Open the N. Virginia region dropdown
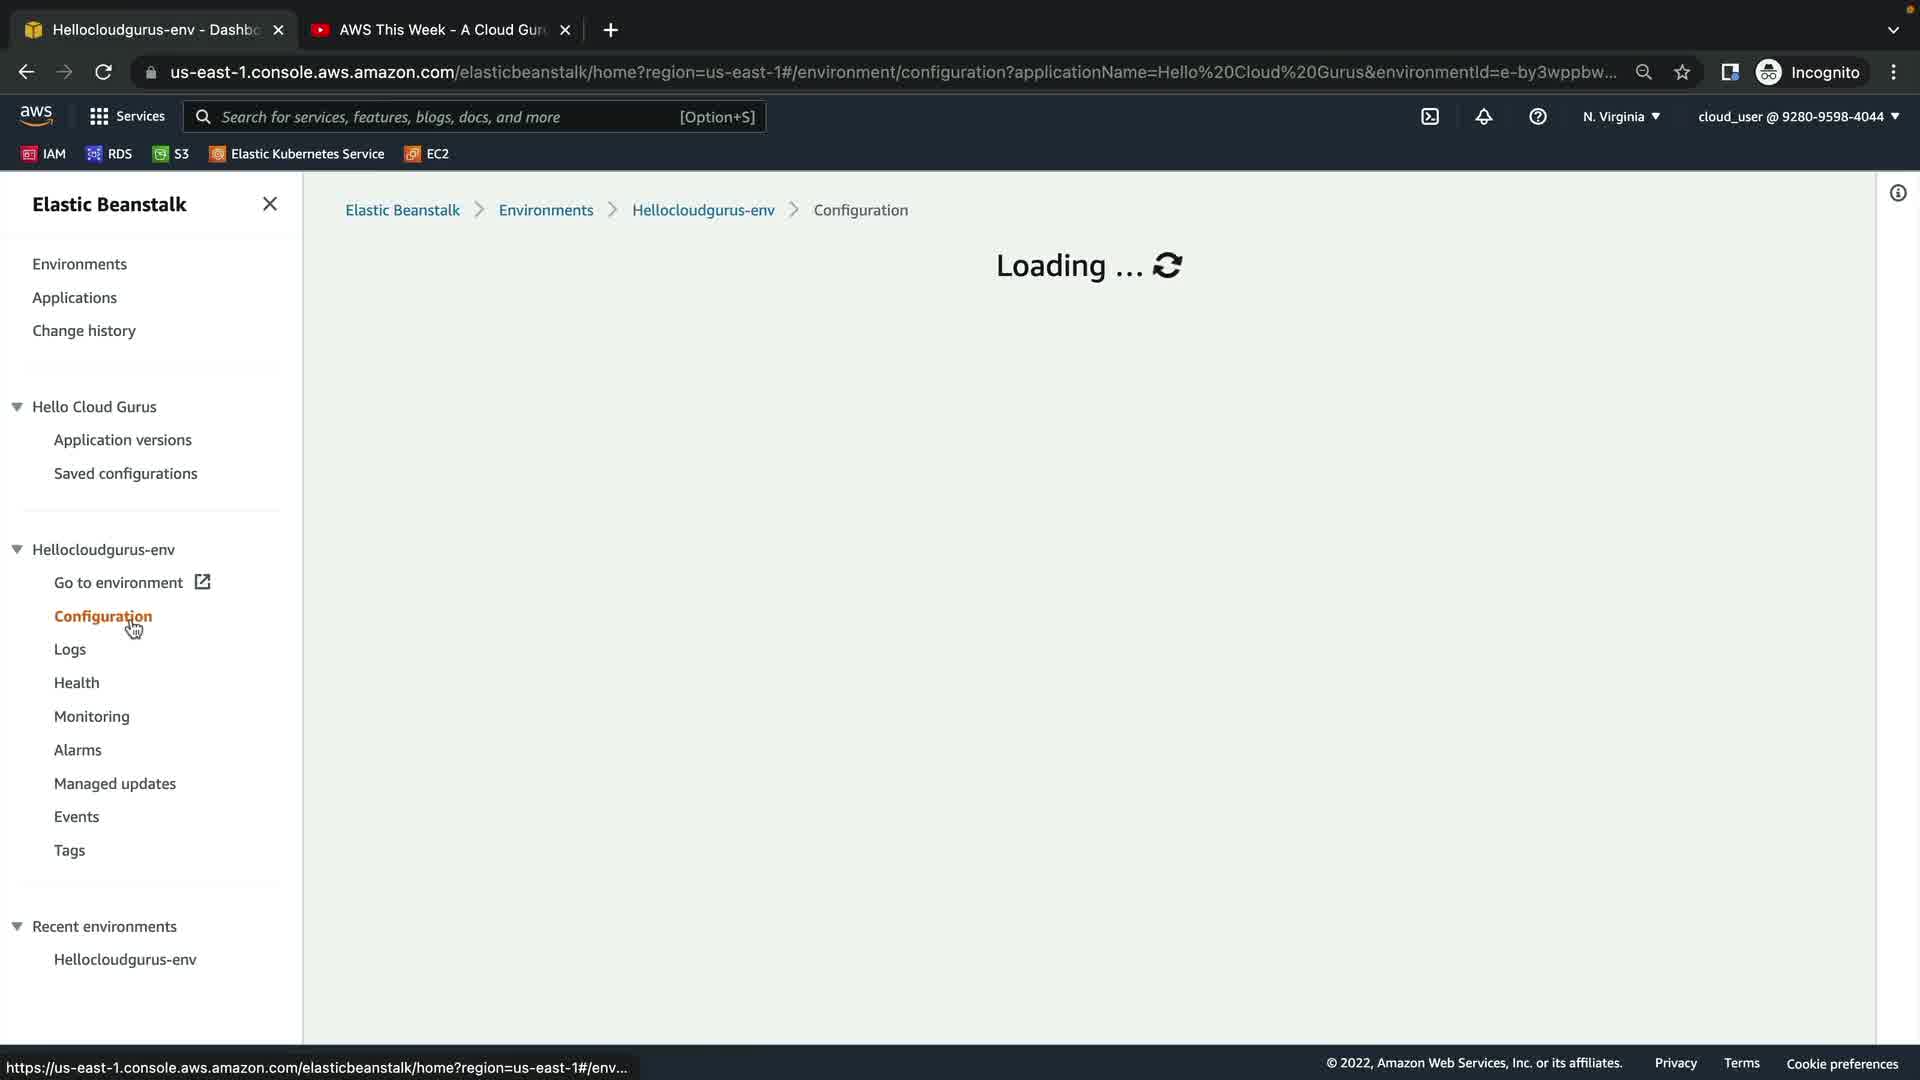This screenshot has width=1920, height=1080. click(1621, 117)
